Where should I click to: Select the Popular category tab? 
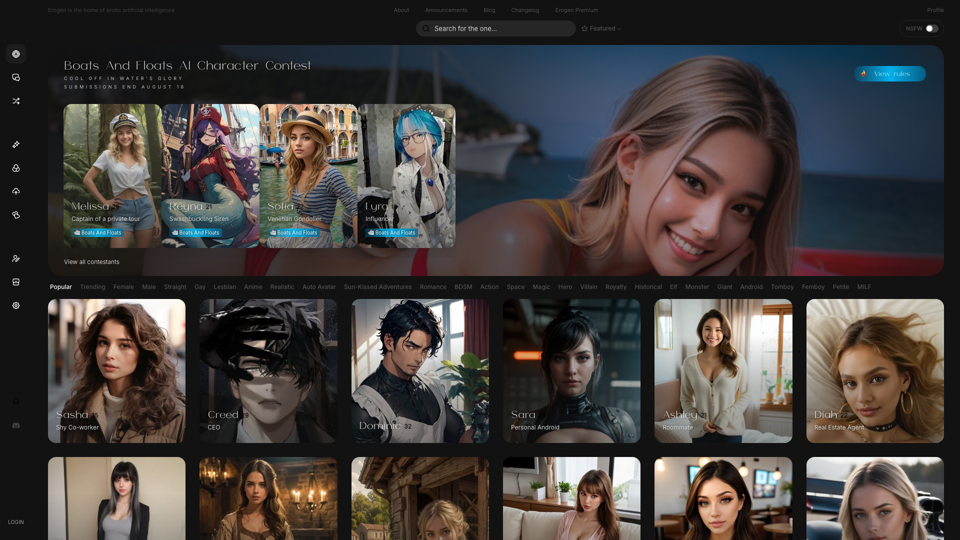(61, 287)
